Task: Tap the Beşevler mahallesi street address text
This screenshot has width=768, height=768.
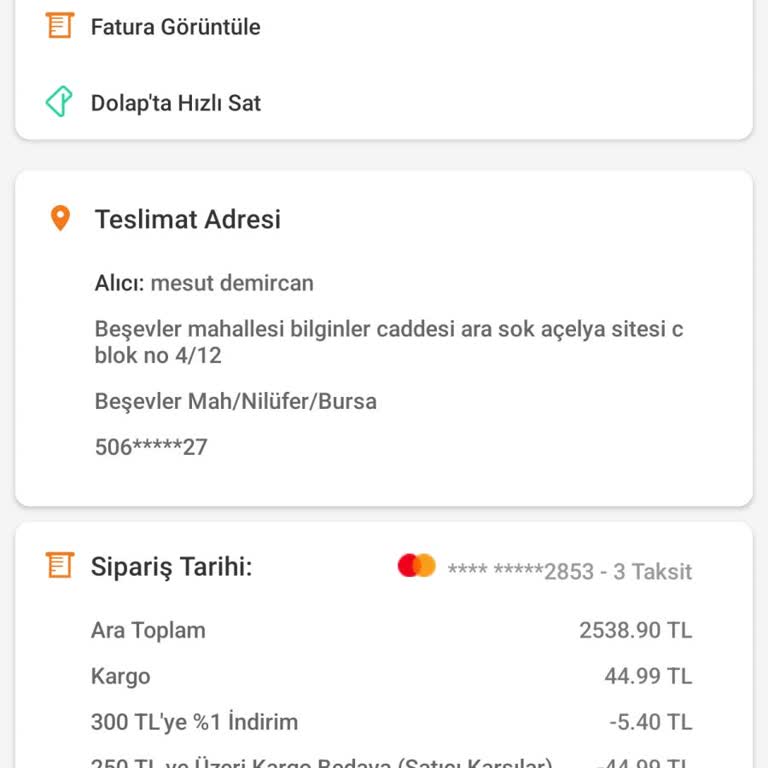Action: tap(389, 342)
